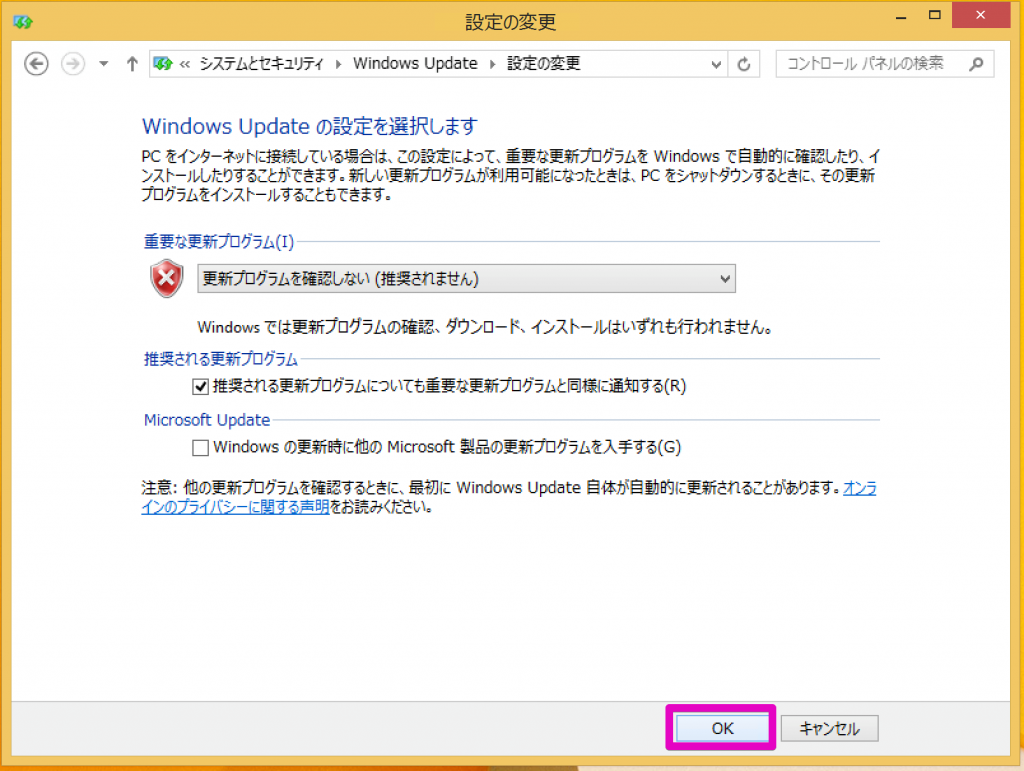Viewport: 1024px width, 771px height.
Task: Uncheck 推奨される更新プログラム notification checkbox
Action: click(x=200, y=386)
